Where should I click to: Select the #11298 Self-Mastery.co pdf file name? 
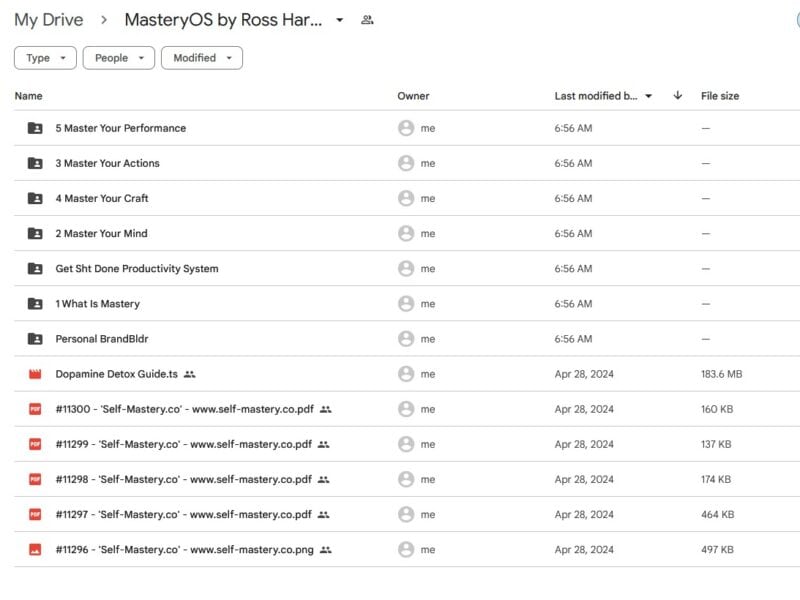click(184, 480)
